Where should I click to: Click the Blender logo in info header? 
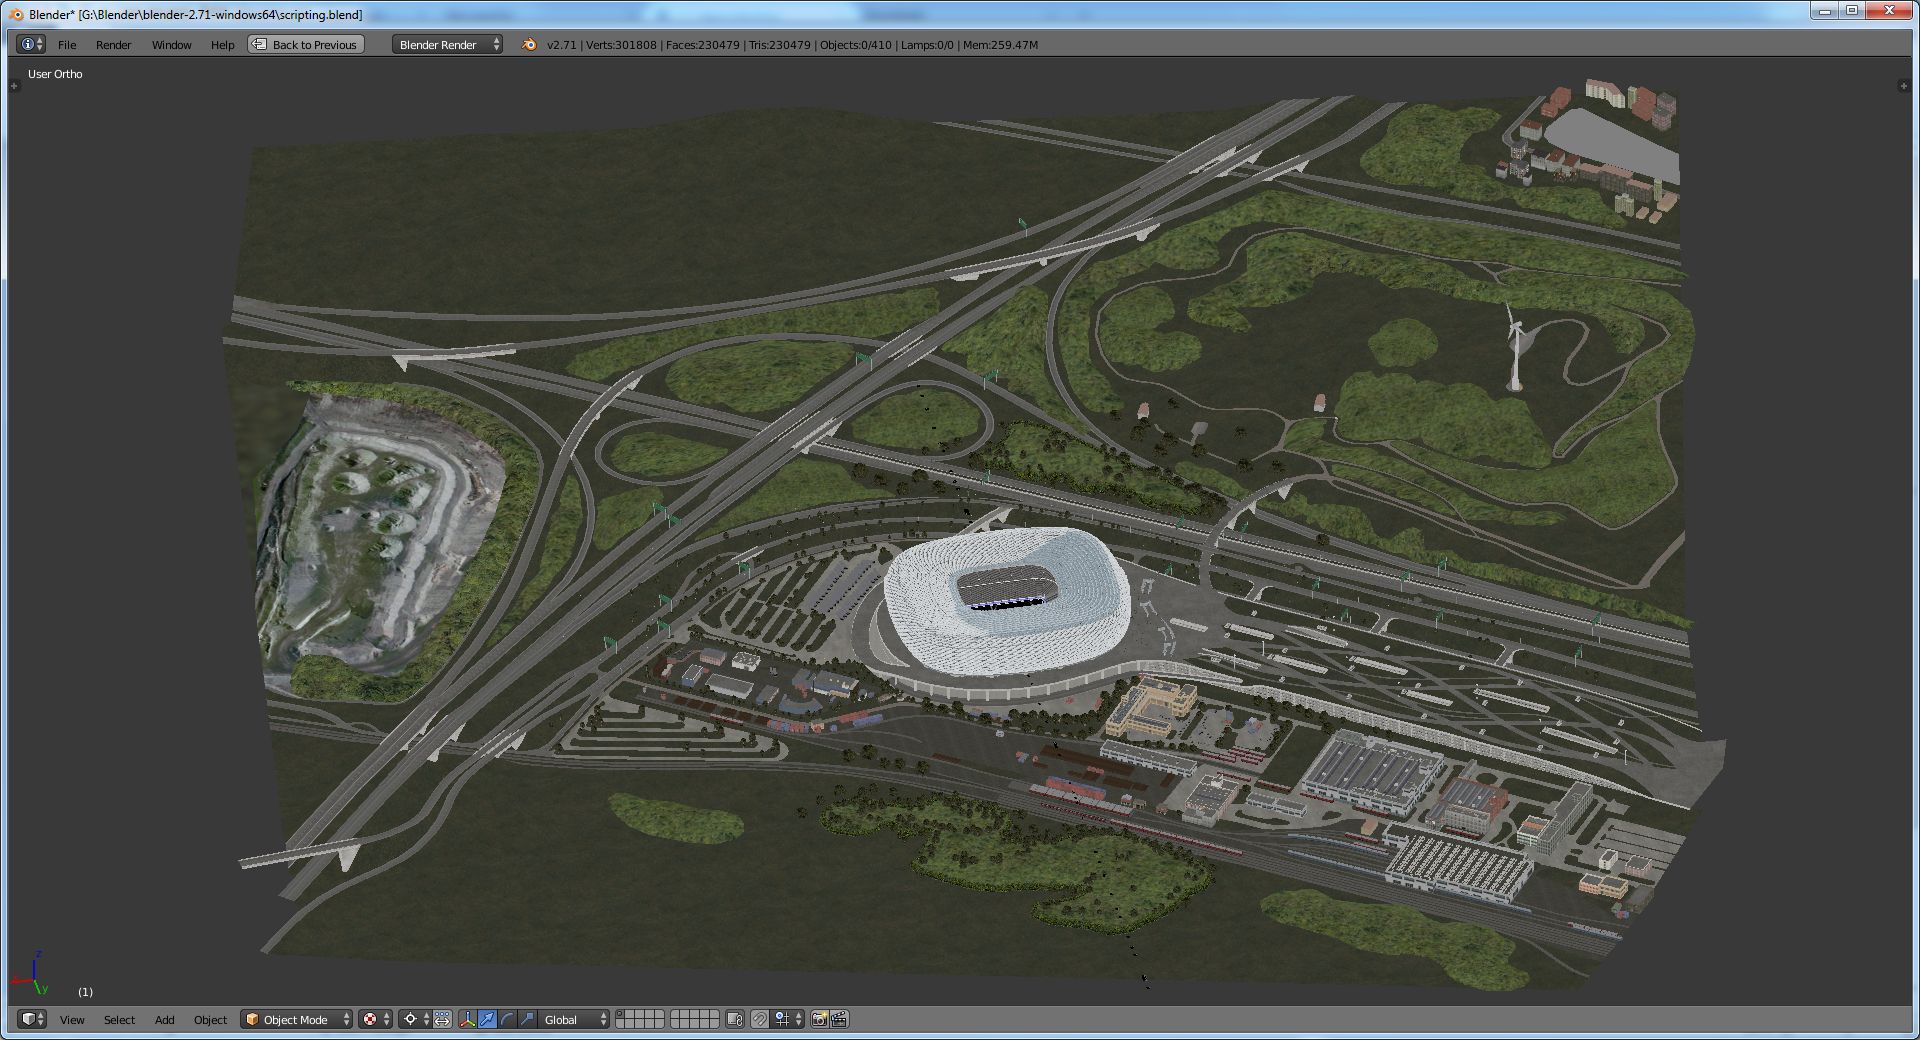(529, 45)
